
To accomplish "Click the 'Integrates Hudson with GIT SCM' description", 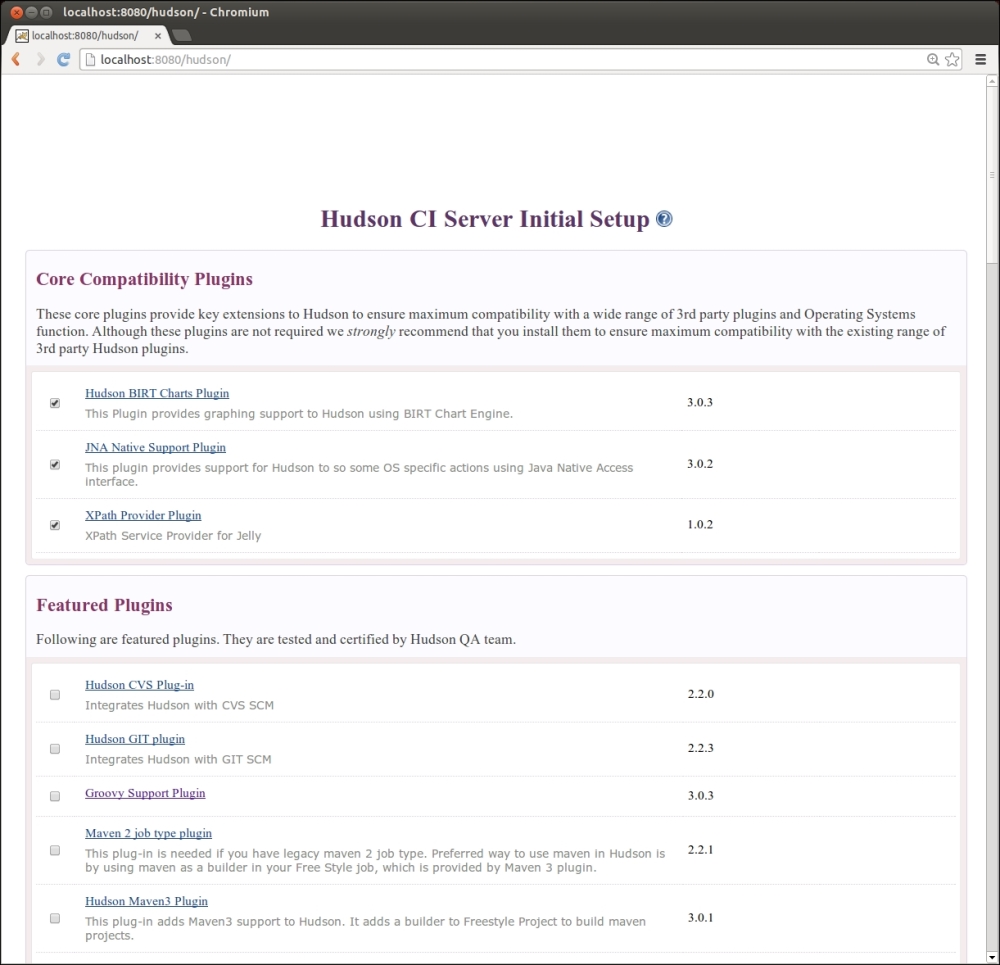I will click(x=178, y=760).
